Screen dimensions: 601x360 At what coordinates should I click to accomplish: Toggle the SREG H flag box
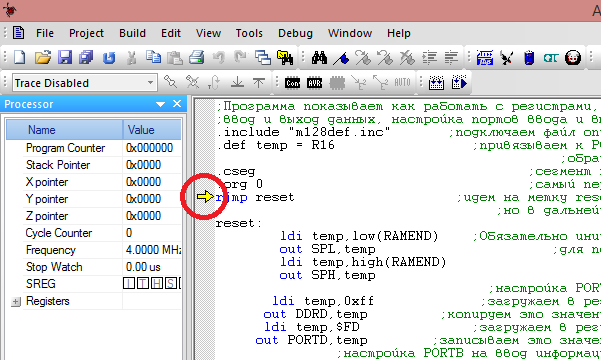click(x=156, y=284)
